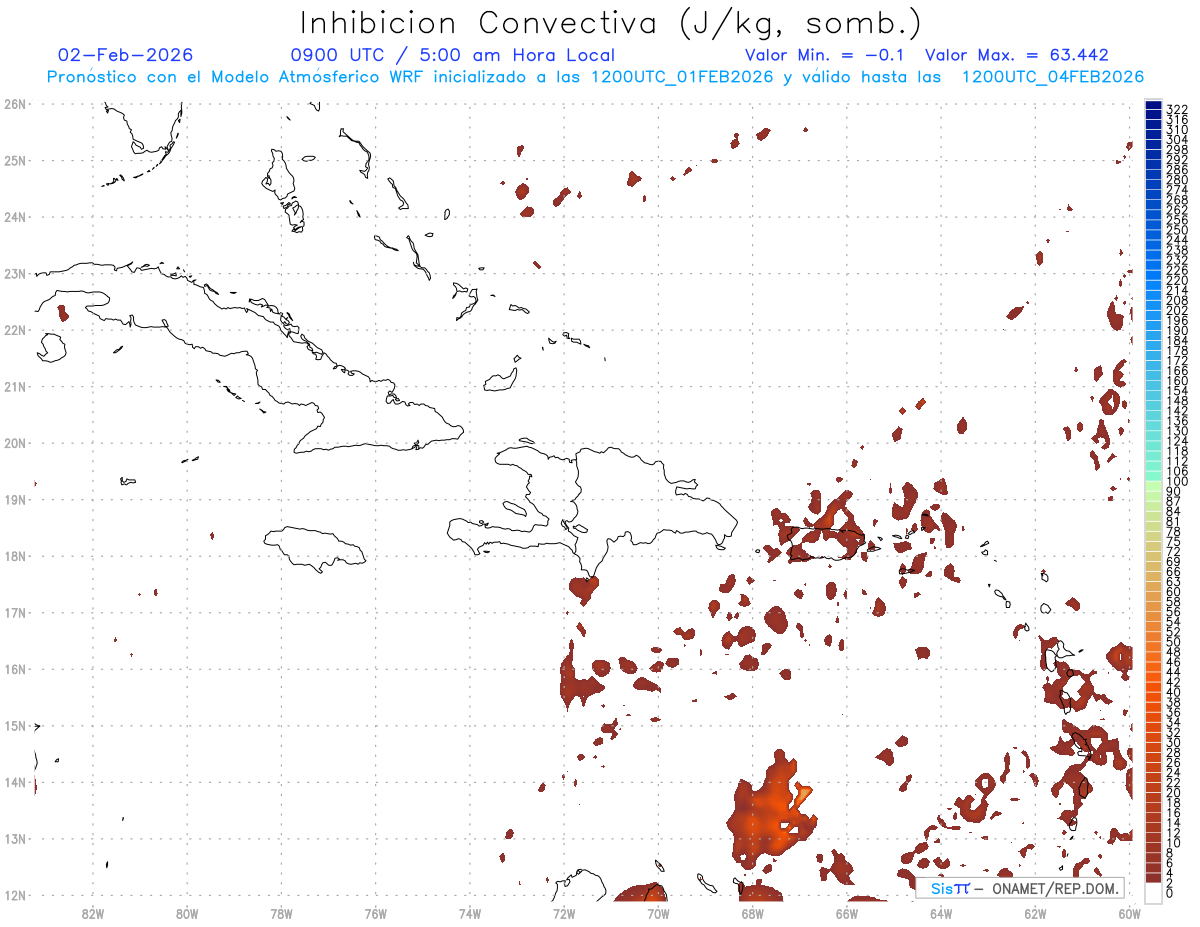Click the 21N latitude label
Screen dimensions: 1200x927
pos(14,386)
